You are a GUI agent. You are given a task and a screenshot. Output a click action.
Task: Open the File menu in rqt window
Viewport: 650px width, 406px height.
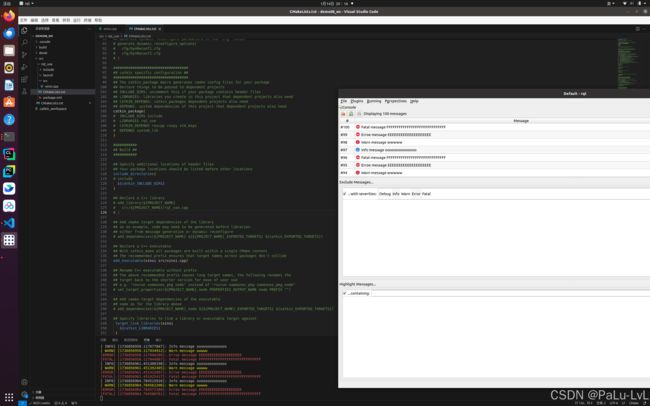click(344, 101)
